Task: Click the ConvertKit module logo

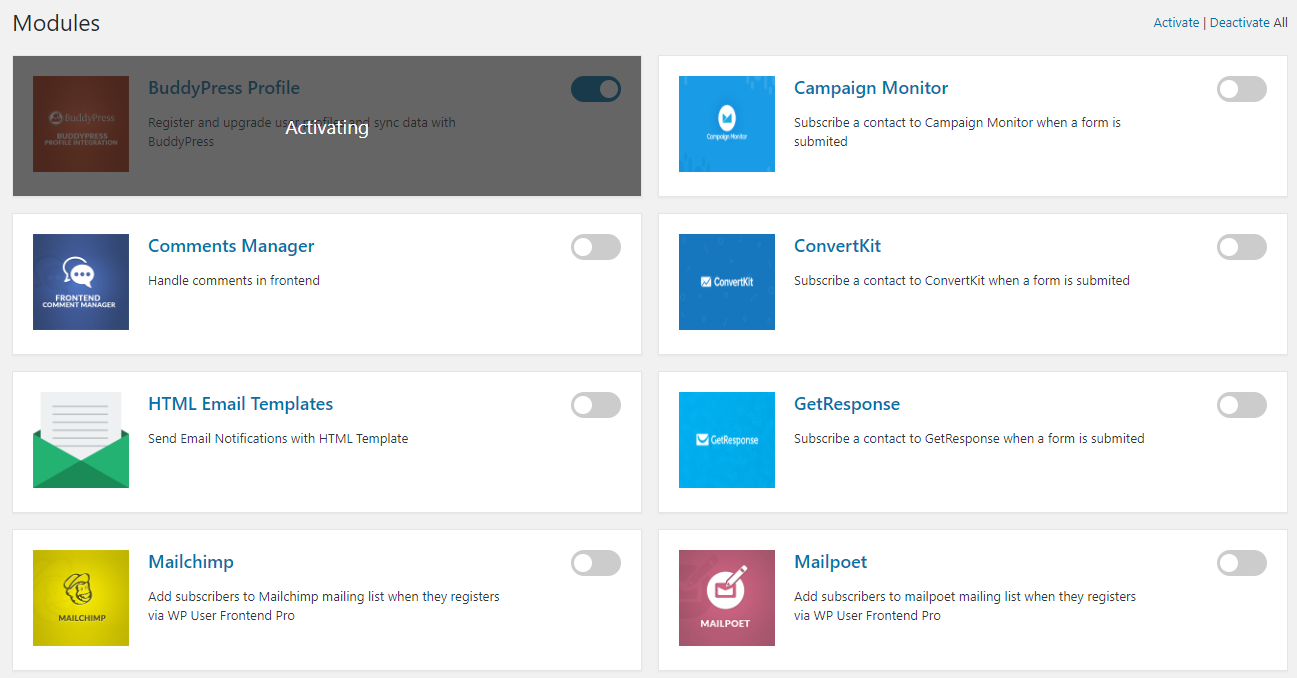Action: [727, 282]
